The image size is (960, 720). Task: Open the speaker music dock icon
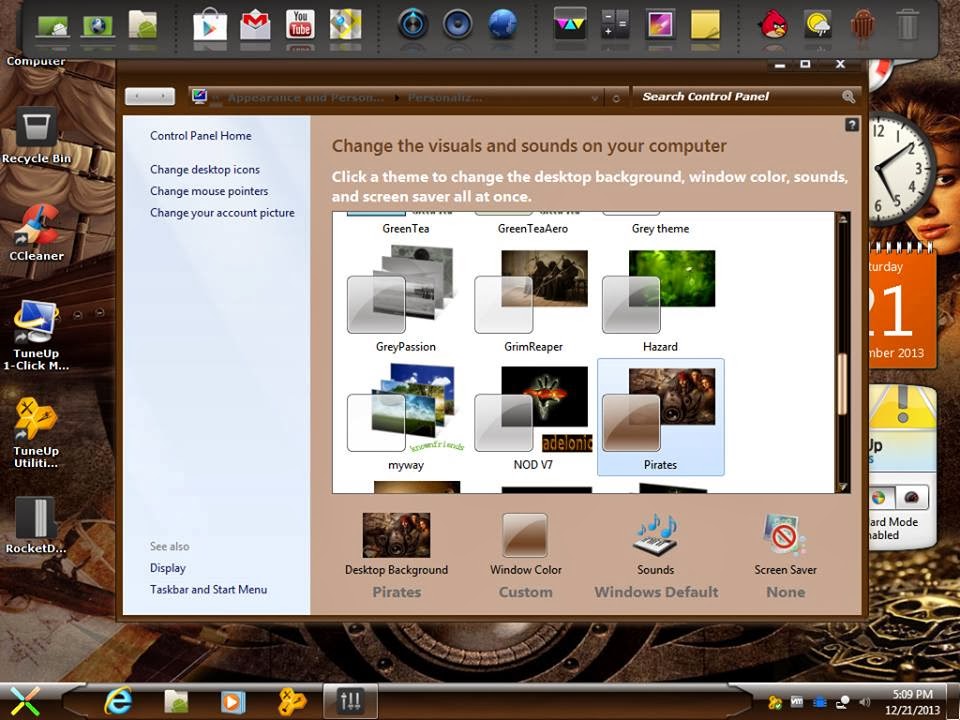(x=457, y=25)
